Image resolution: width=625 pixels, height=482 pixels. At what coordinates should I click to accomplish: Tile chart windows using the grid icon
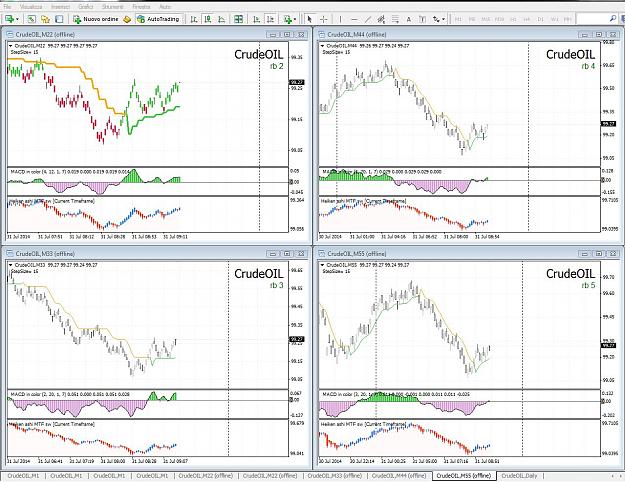pos(238,19)
